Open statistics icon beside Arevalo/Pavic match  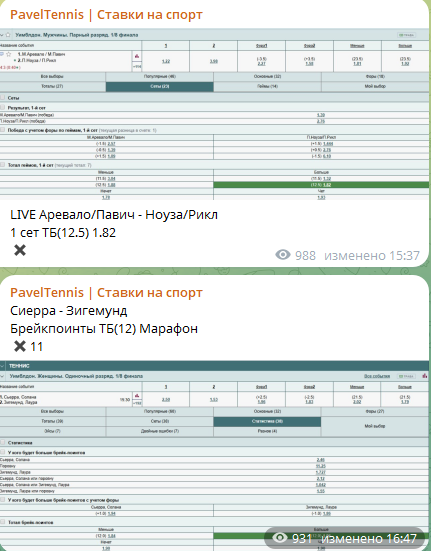coord(137,56)
